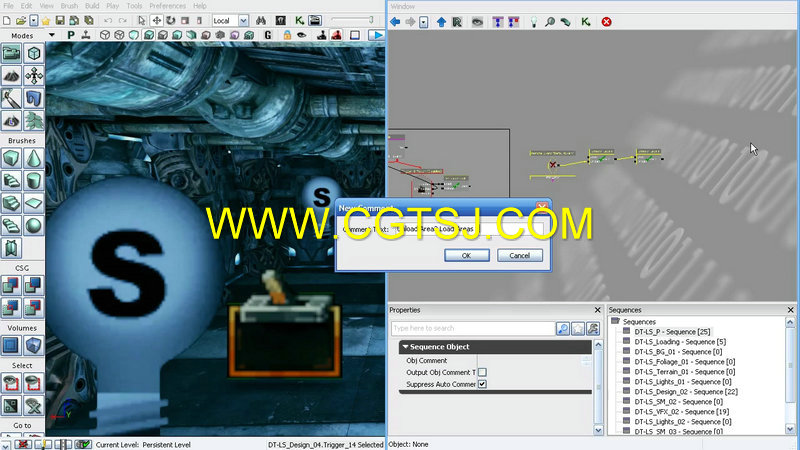The image size is (800, 450).
Task: Select the Cone brush builder
Action: 33,158
